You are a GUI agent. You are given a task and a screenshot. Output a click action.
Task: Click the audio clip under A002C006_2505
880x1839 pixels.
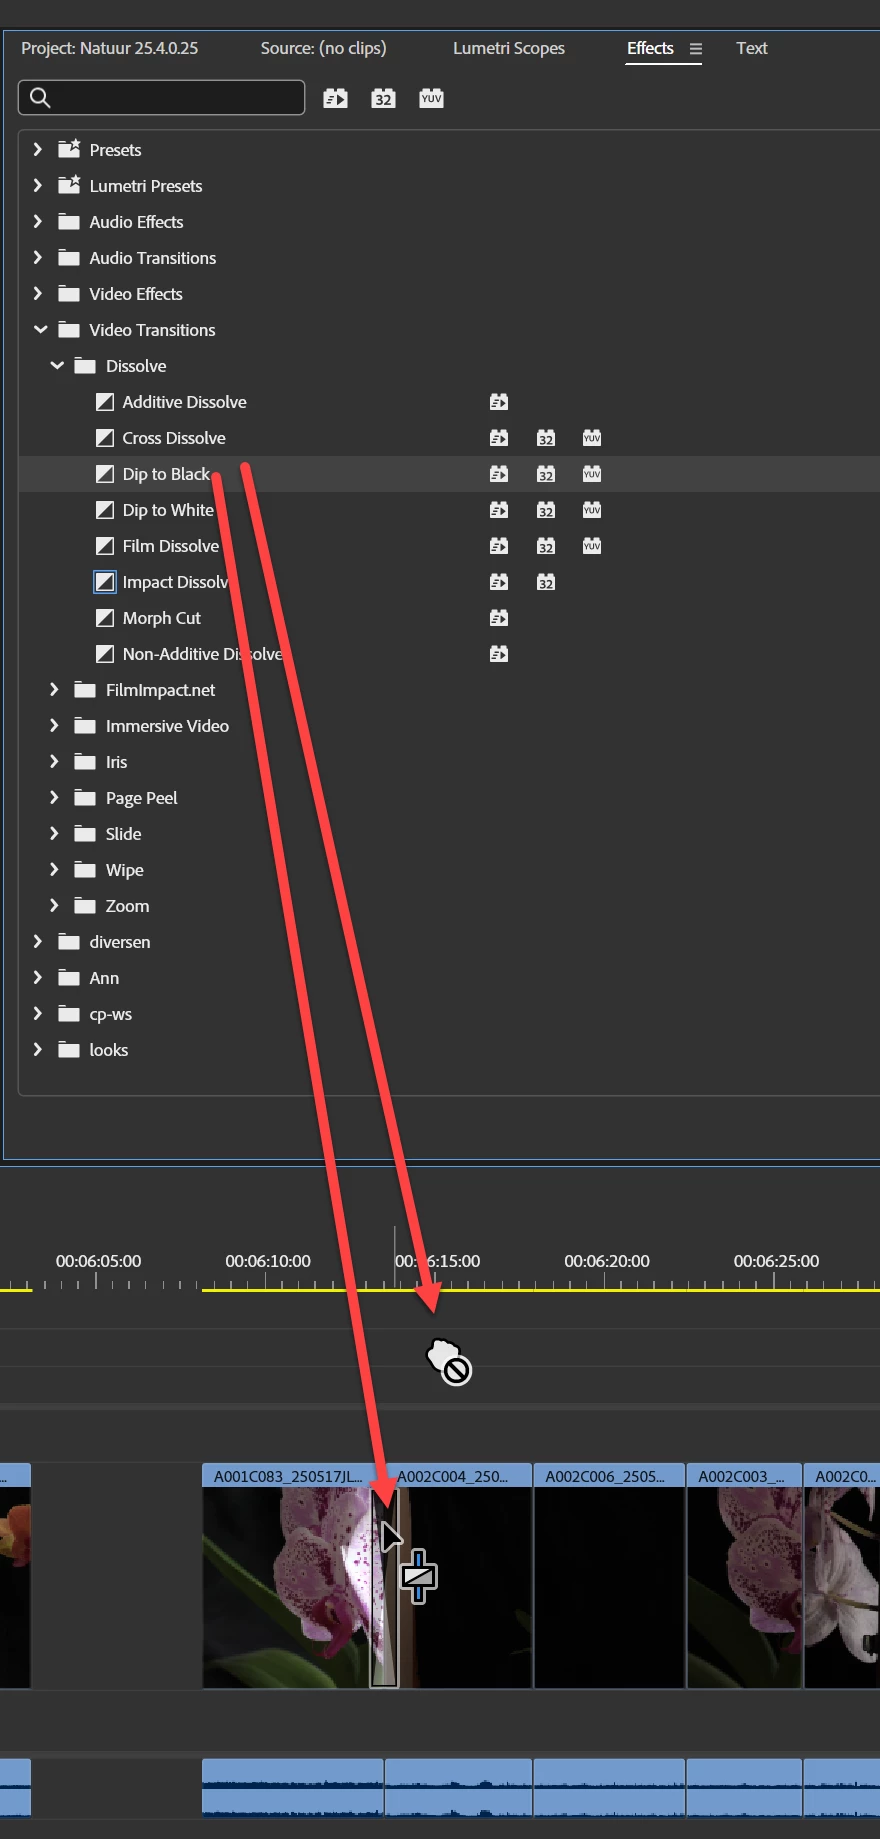click(609, 1787)
